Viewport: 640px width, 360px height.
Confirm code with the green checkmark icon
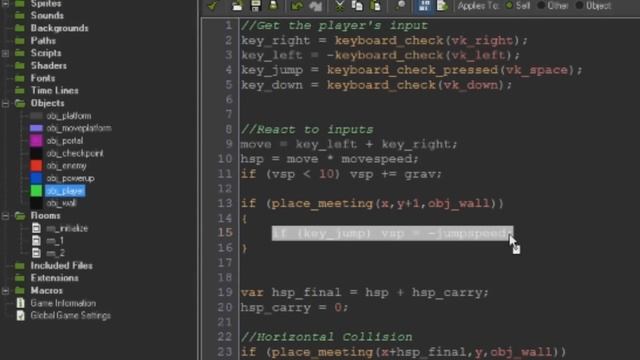[x=212, y=6]
